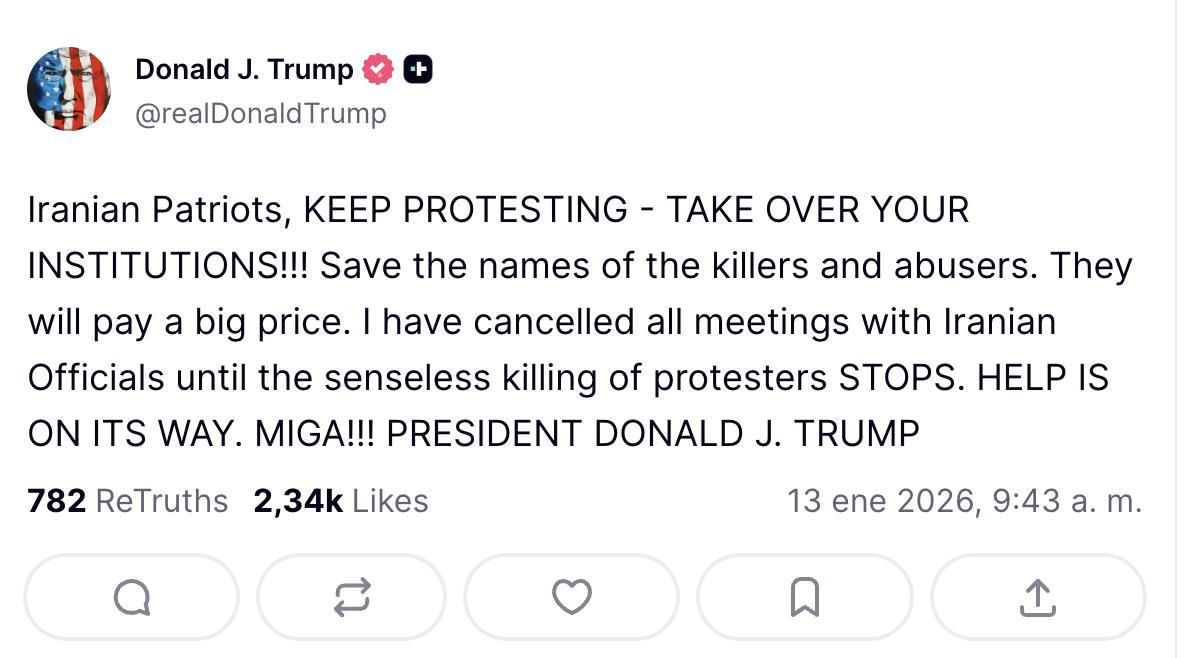
Task: Click the @realDonaldTrump handle
Action: click(262, 112)
